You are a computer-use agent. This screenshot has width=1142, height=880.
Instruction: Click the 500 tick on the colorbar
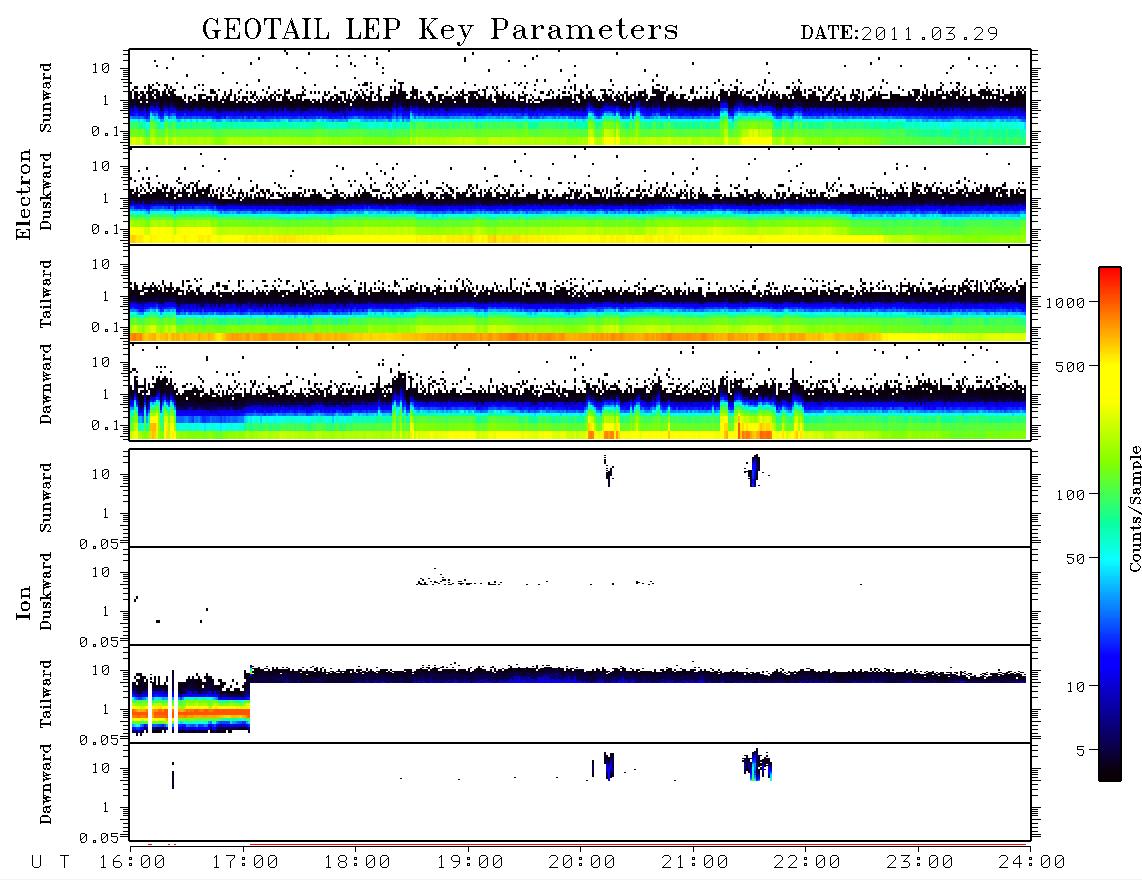click(1070, 366)
